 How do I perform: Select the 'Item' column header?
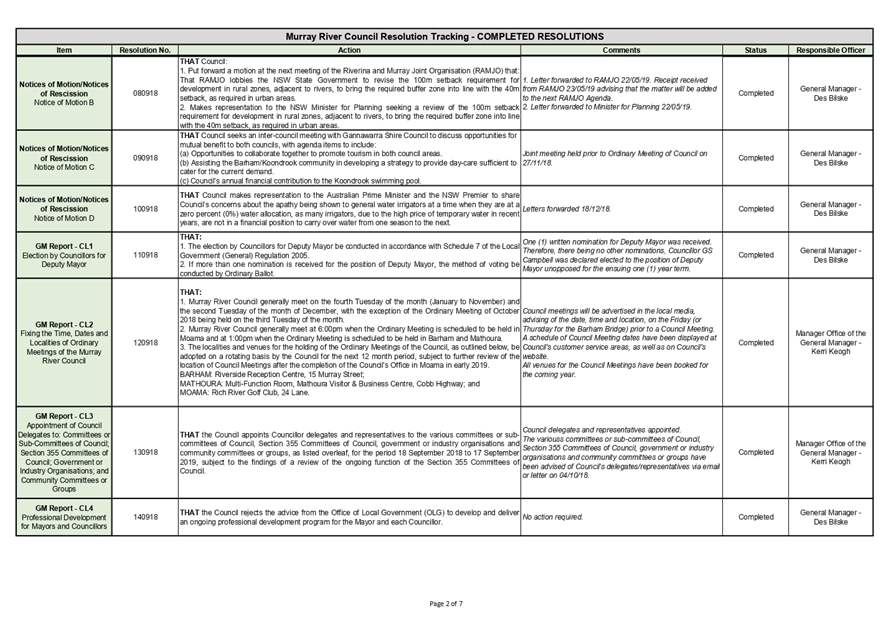(63, 49)
